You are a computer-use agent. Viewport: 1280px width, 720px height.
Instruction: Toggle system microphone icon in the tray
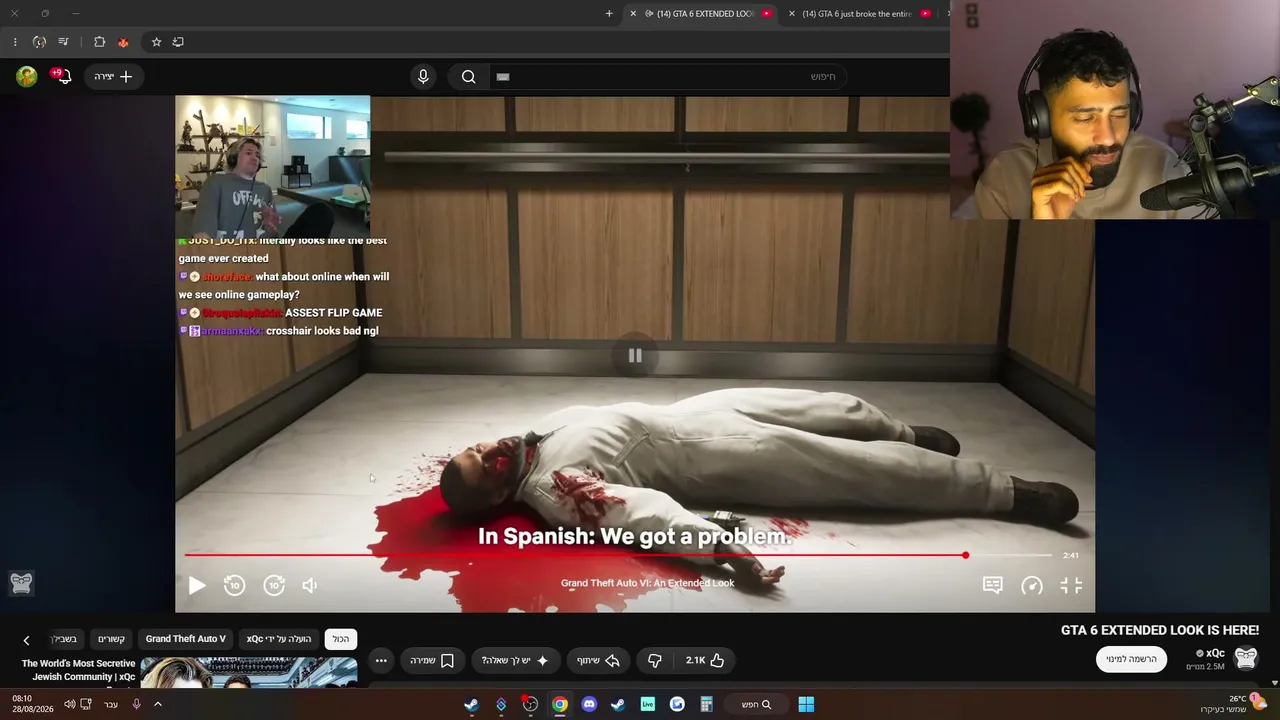pyautogui.click(x=137, y=704)
